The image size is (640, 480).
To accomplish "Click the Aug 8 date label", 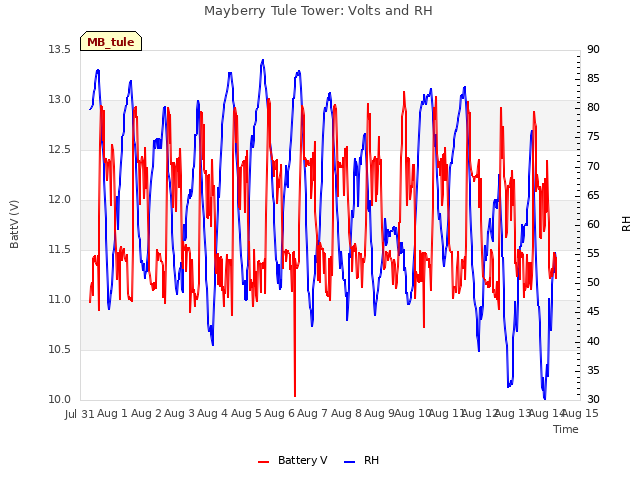I will click(x=346, y=413).
